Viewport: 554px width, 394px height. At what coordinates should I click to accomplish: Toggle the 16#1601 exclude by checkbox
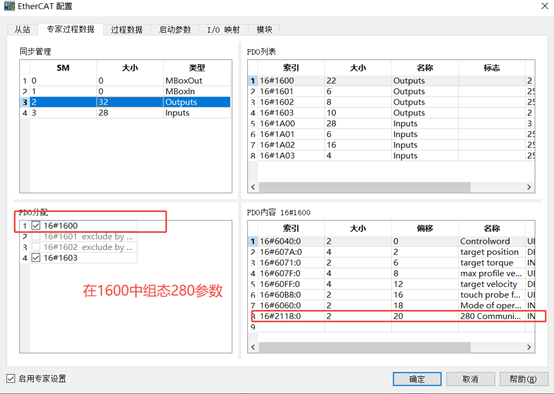click(36, 236)
